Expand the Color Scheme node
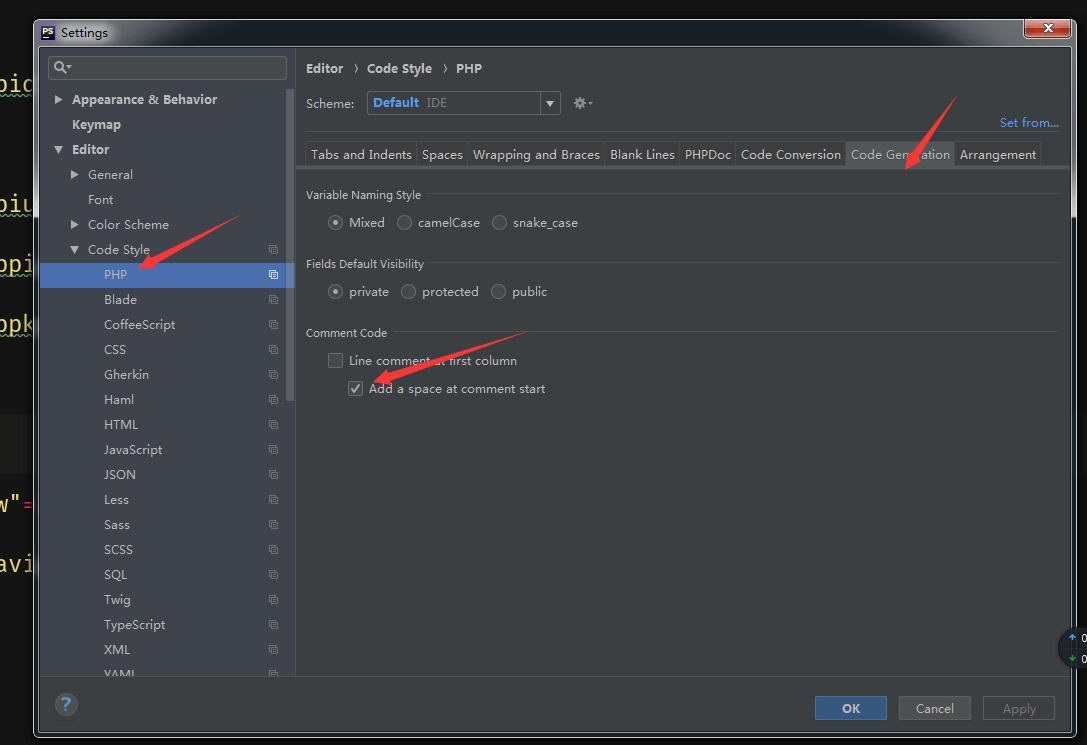Viewport: 1087px width, 745px height. [x=75, y=225]
